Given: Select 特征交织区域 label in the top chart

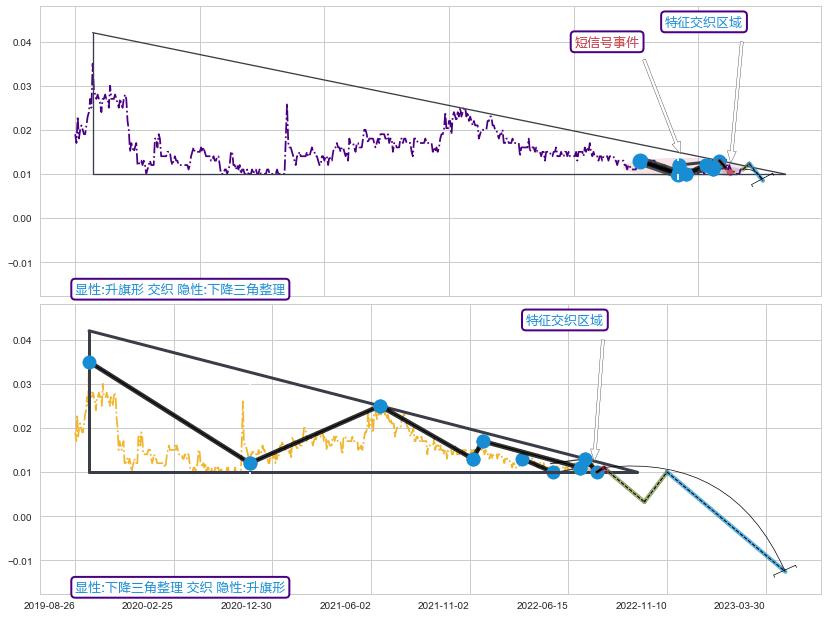Looking at the screenshot, I should [704, 22].
